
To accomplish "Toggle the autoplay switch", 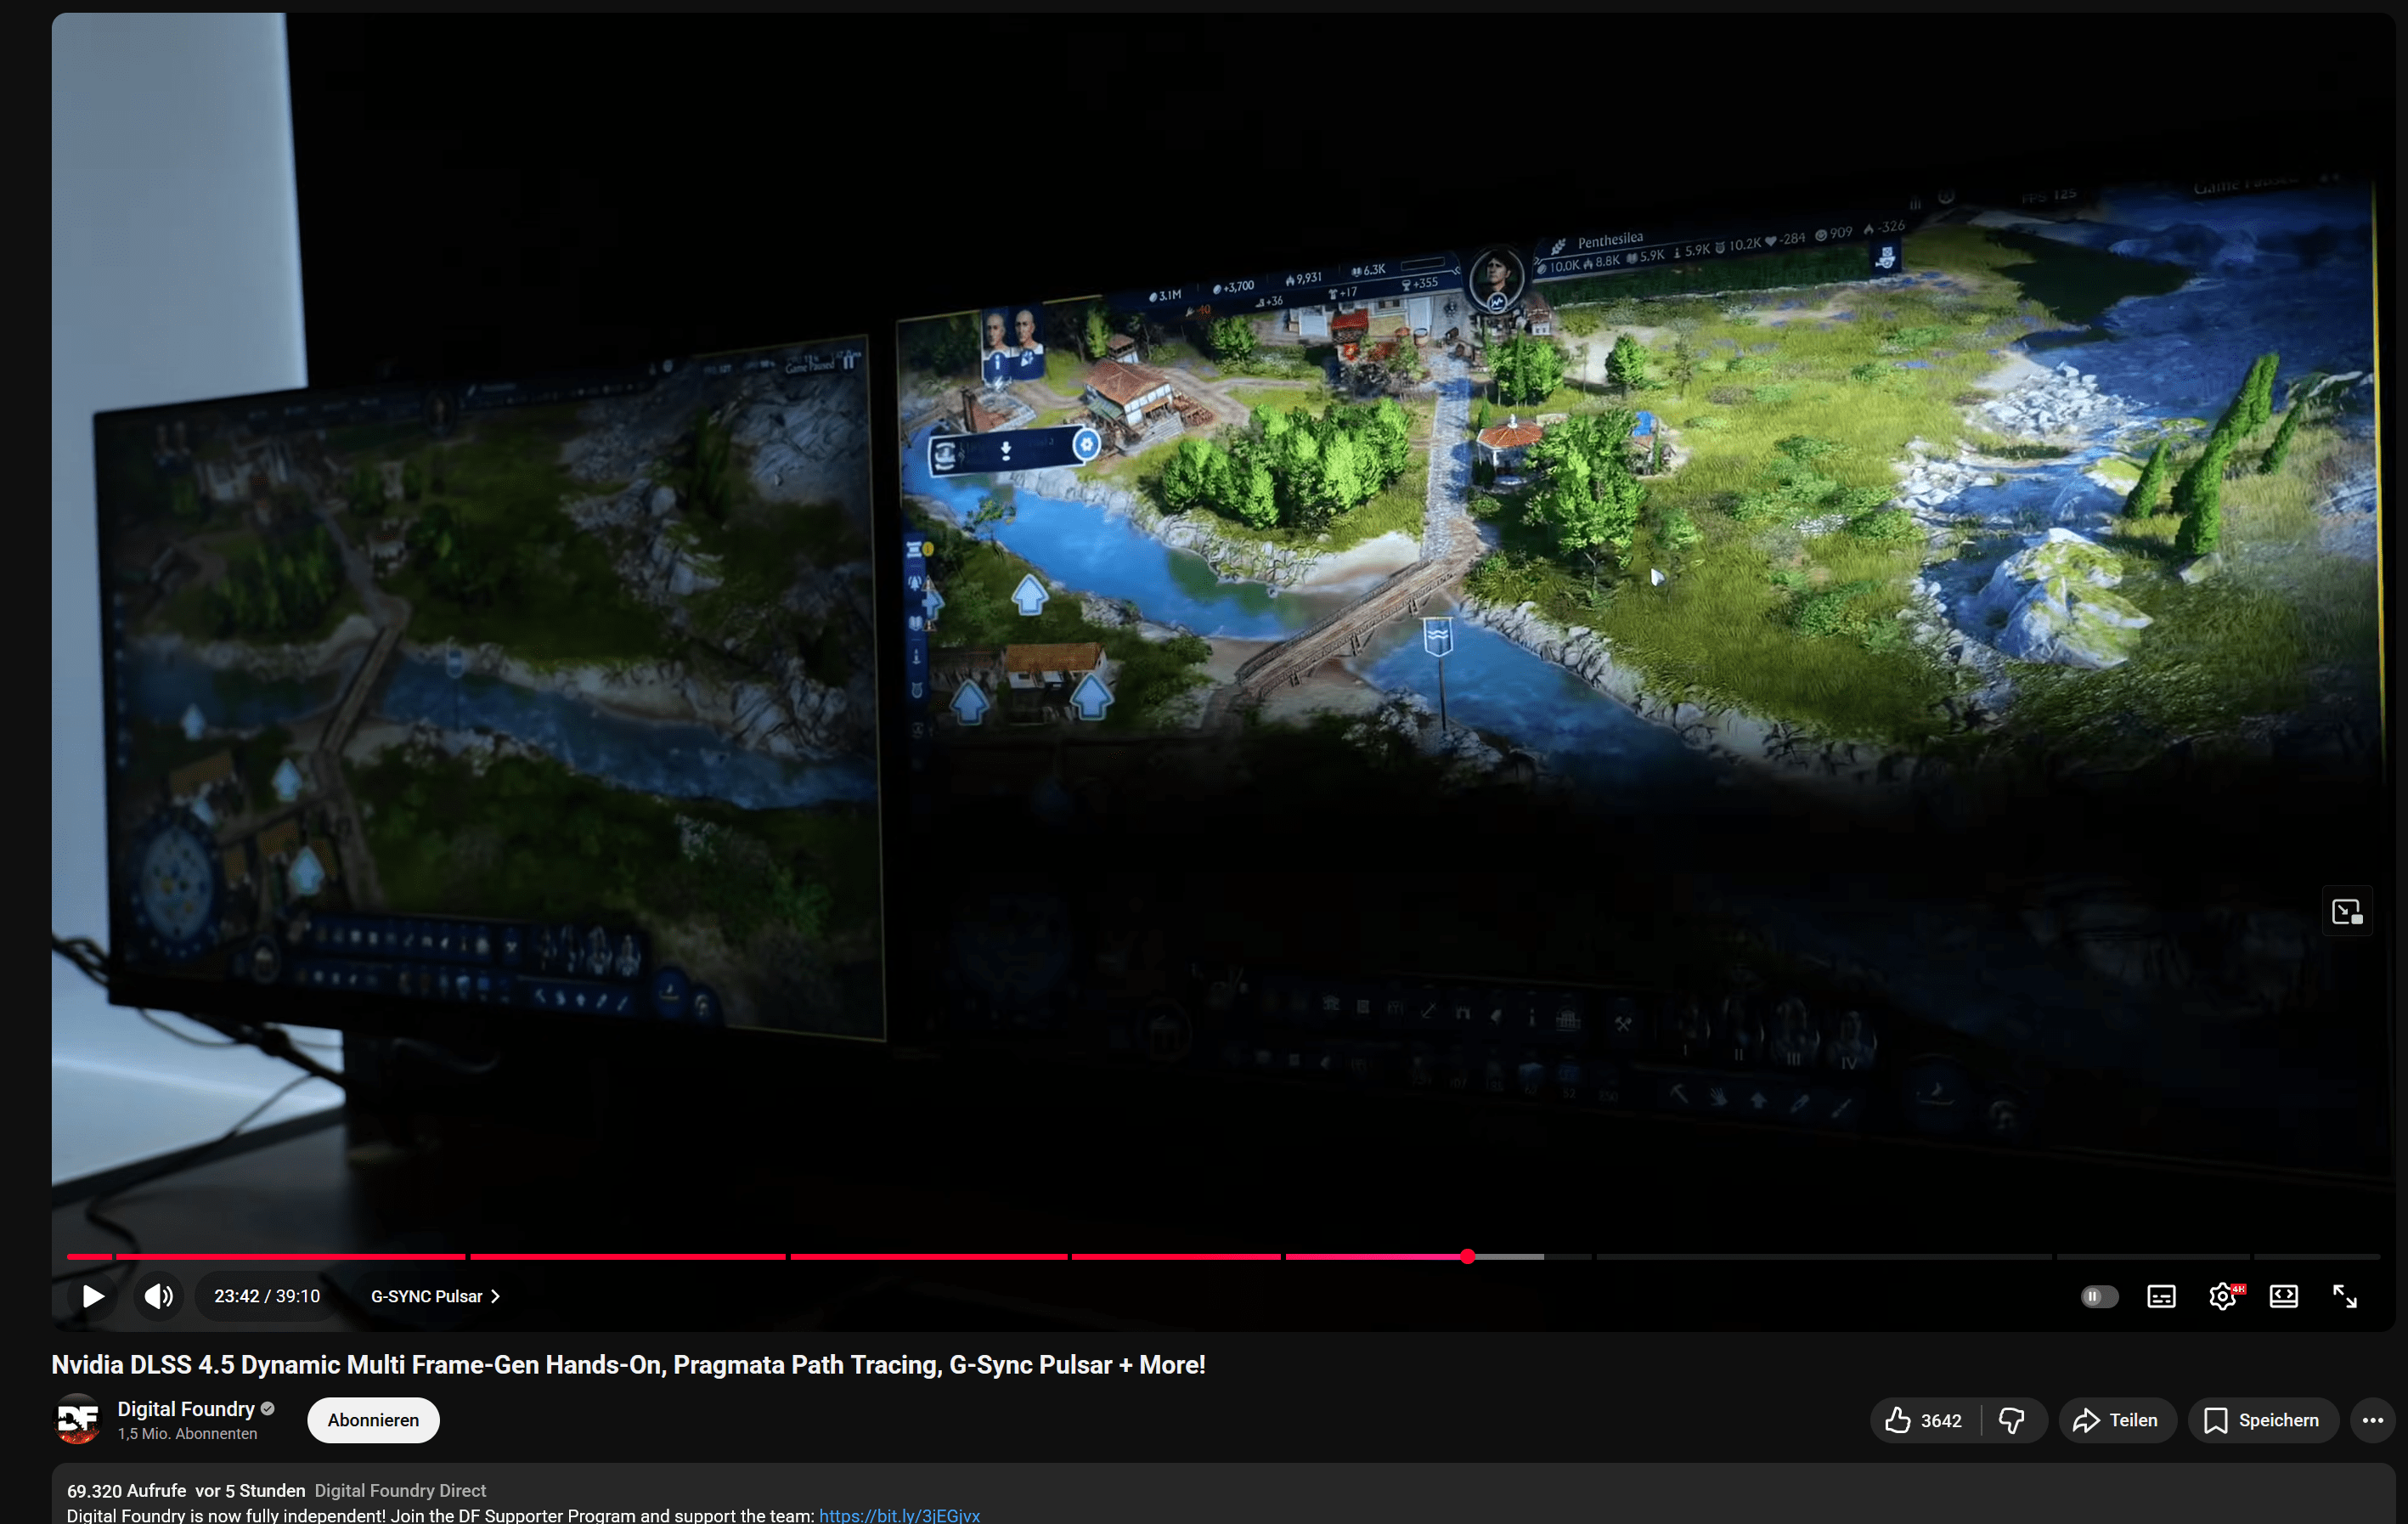I will pyautogui.click(x=2099, y=1296).
